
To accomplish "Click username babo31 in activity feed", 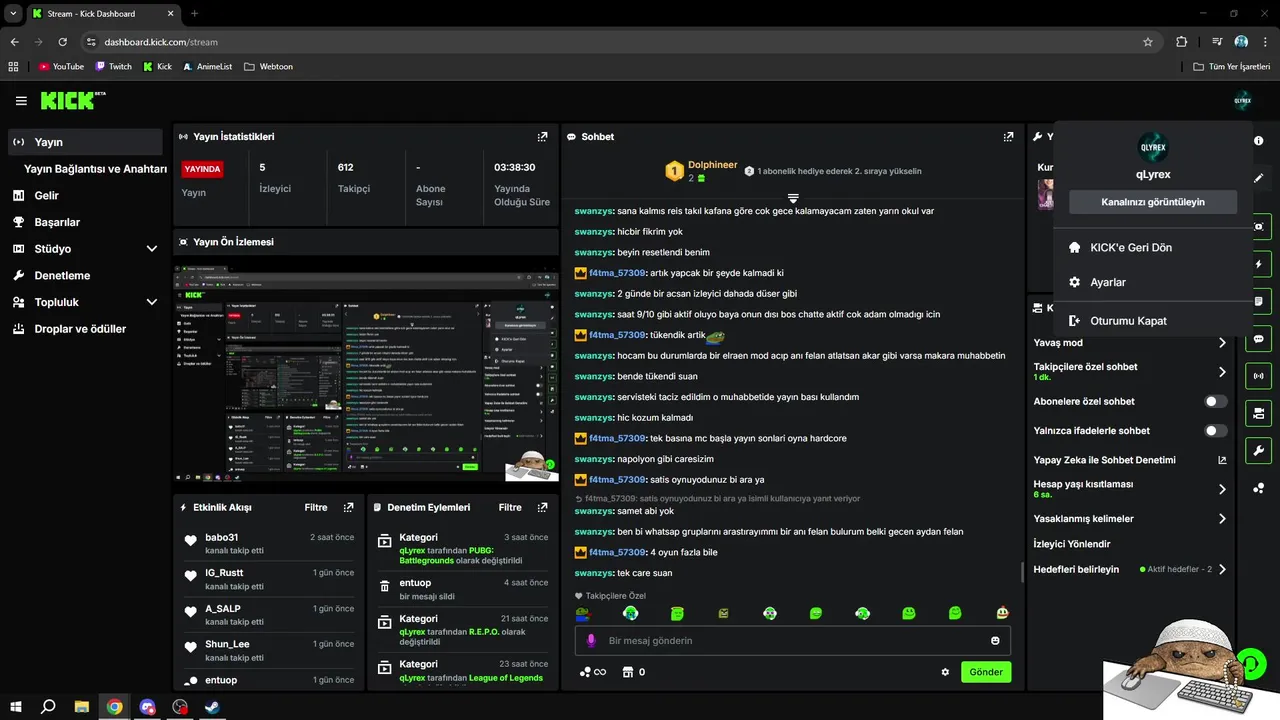I will point(222,537).
